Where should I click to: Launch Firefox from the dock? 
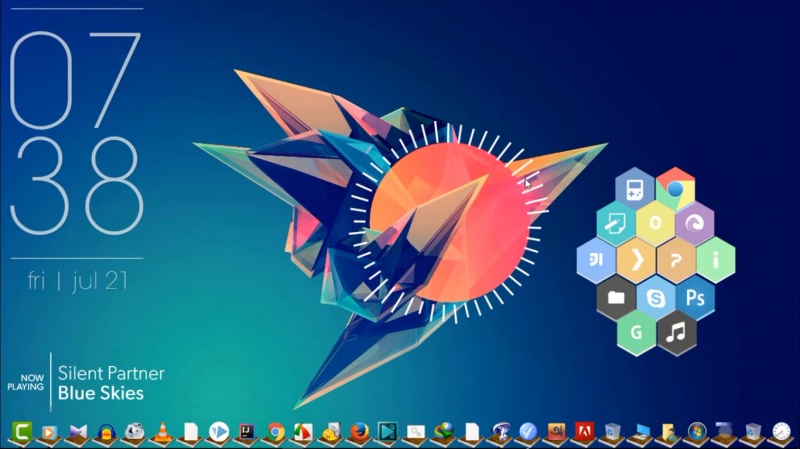click(360, 432)
